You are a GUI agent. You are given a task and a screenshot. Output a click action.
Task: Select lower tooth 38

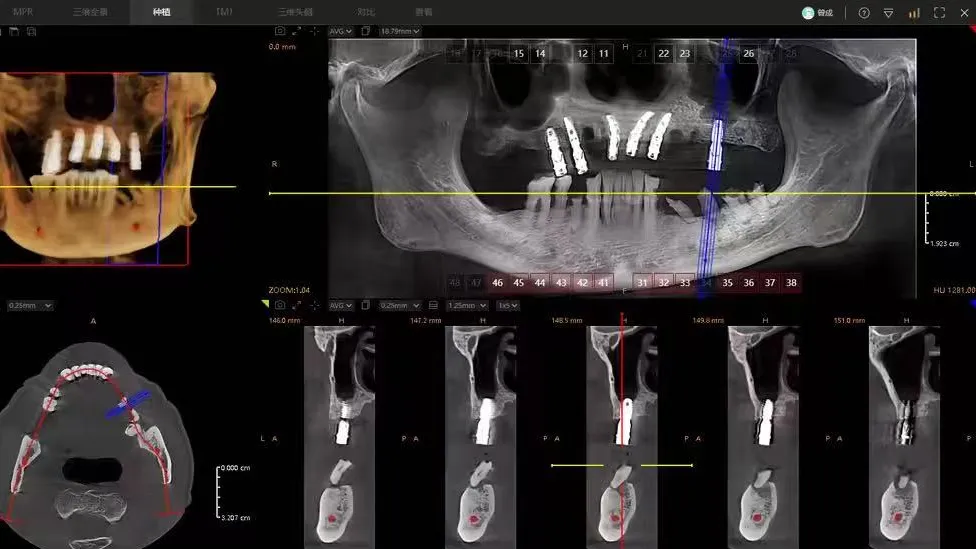pos(791,283)
